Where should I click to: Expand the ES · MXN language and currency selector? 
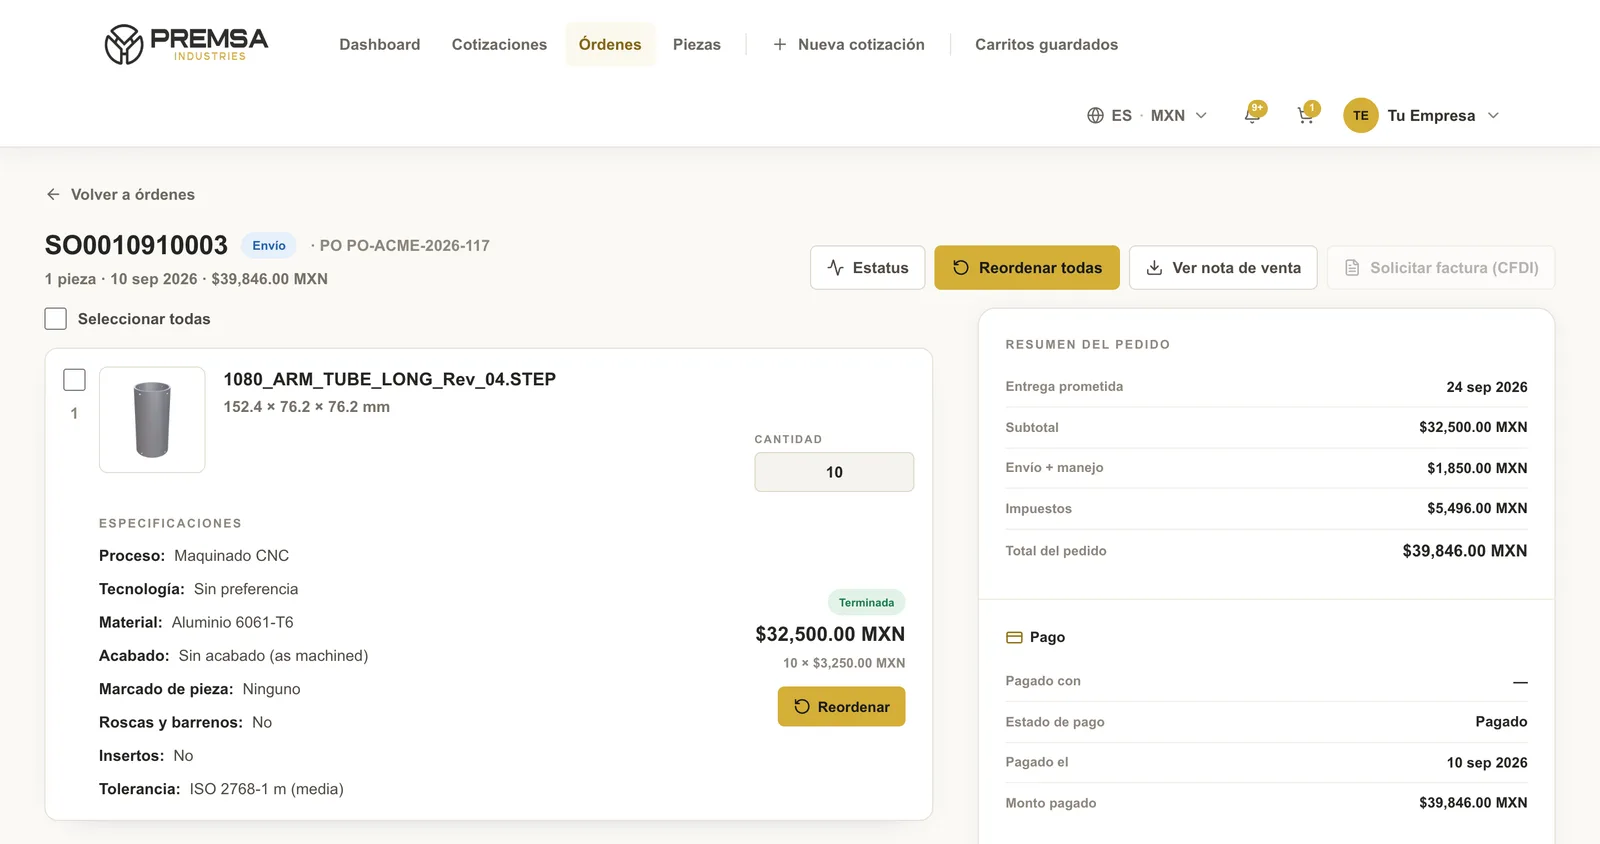(x=1148, y=115)
